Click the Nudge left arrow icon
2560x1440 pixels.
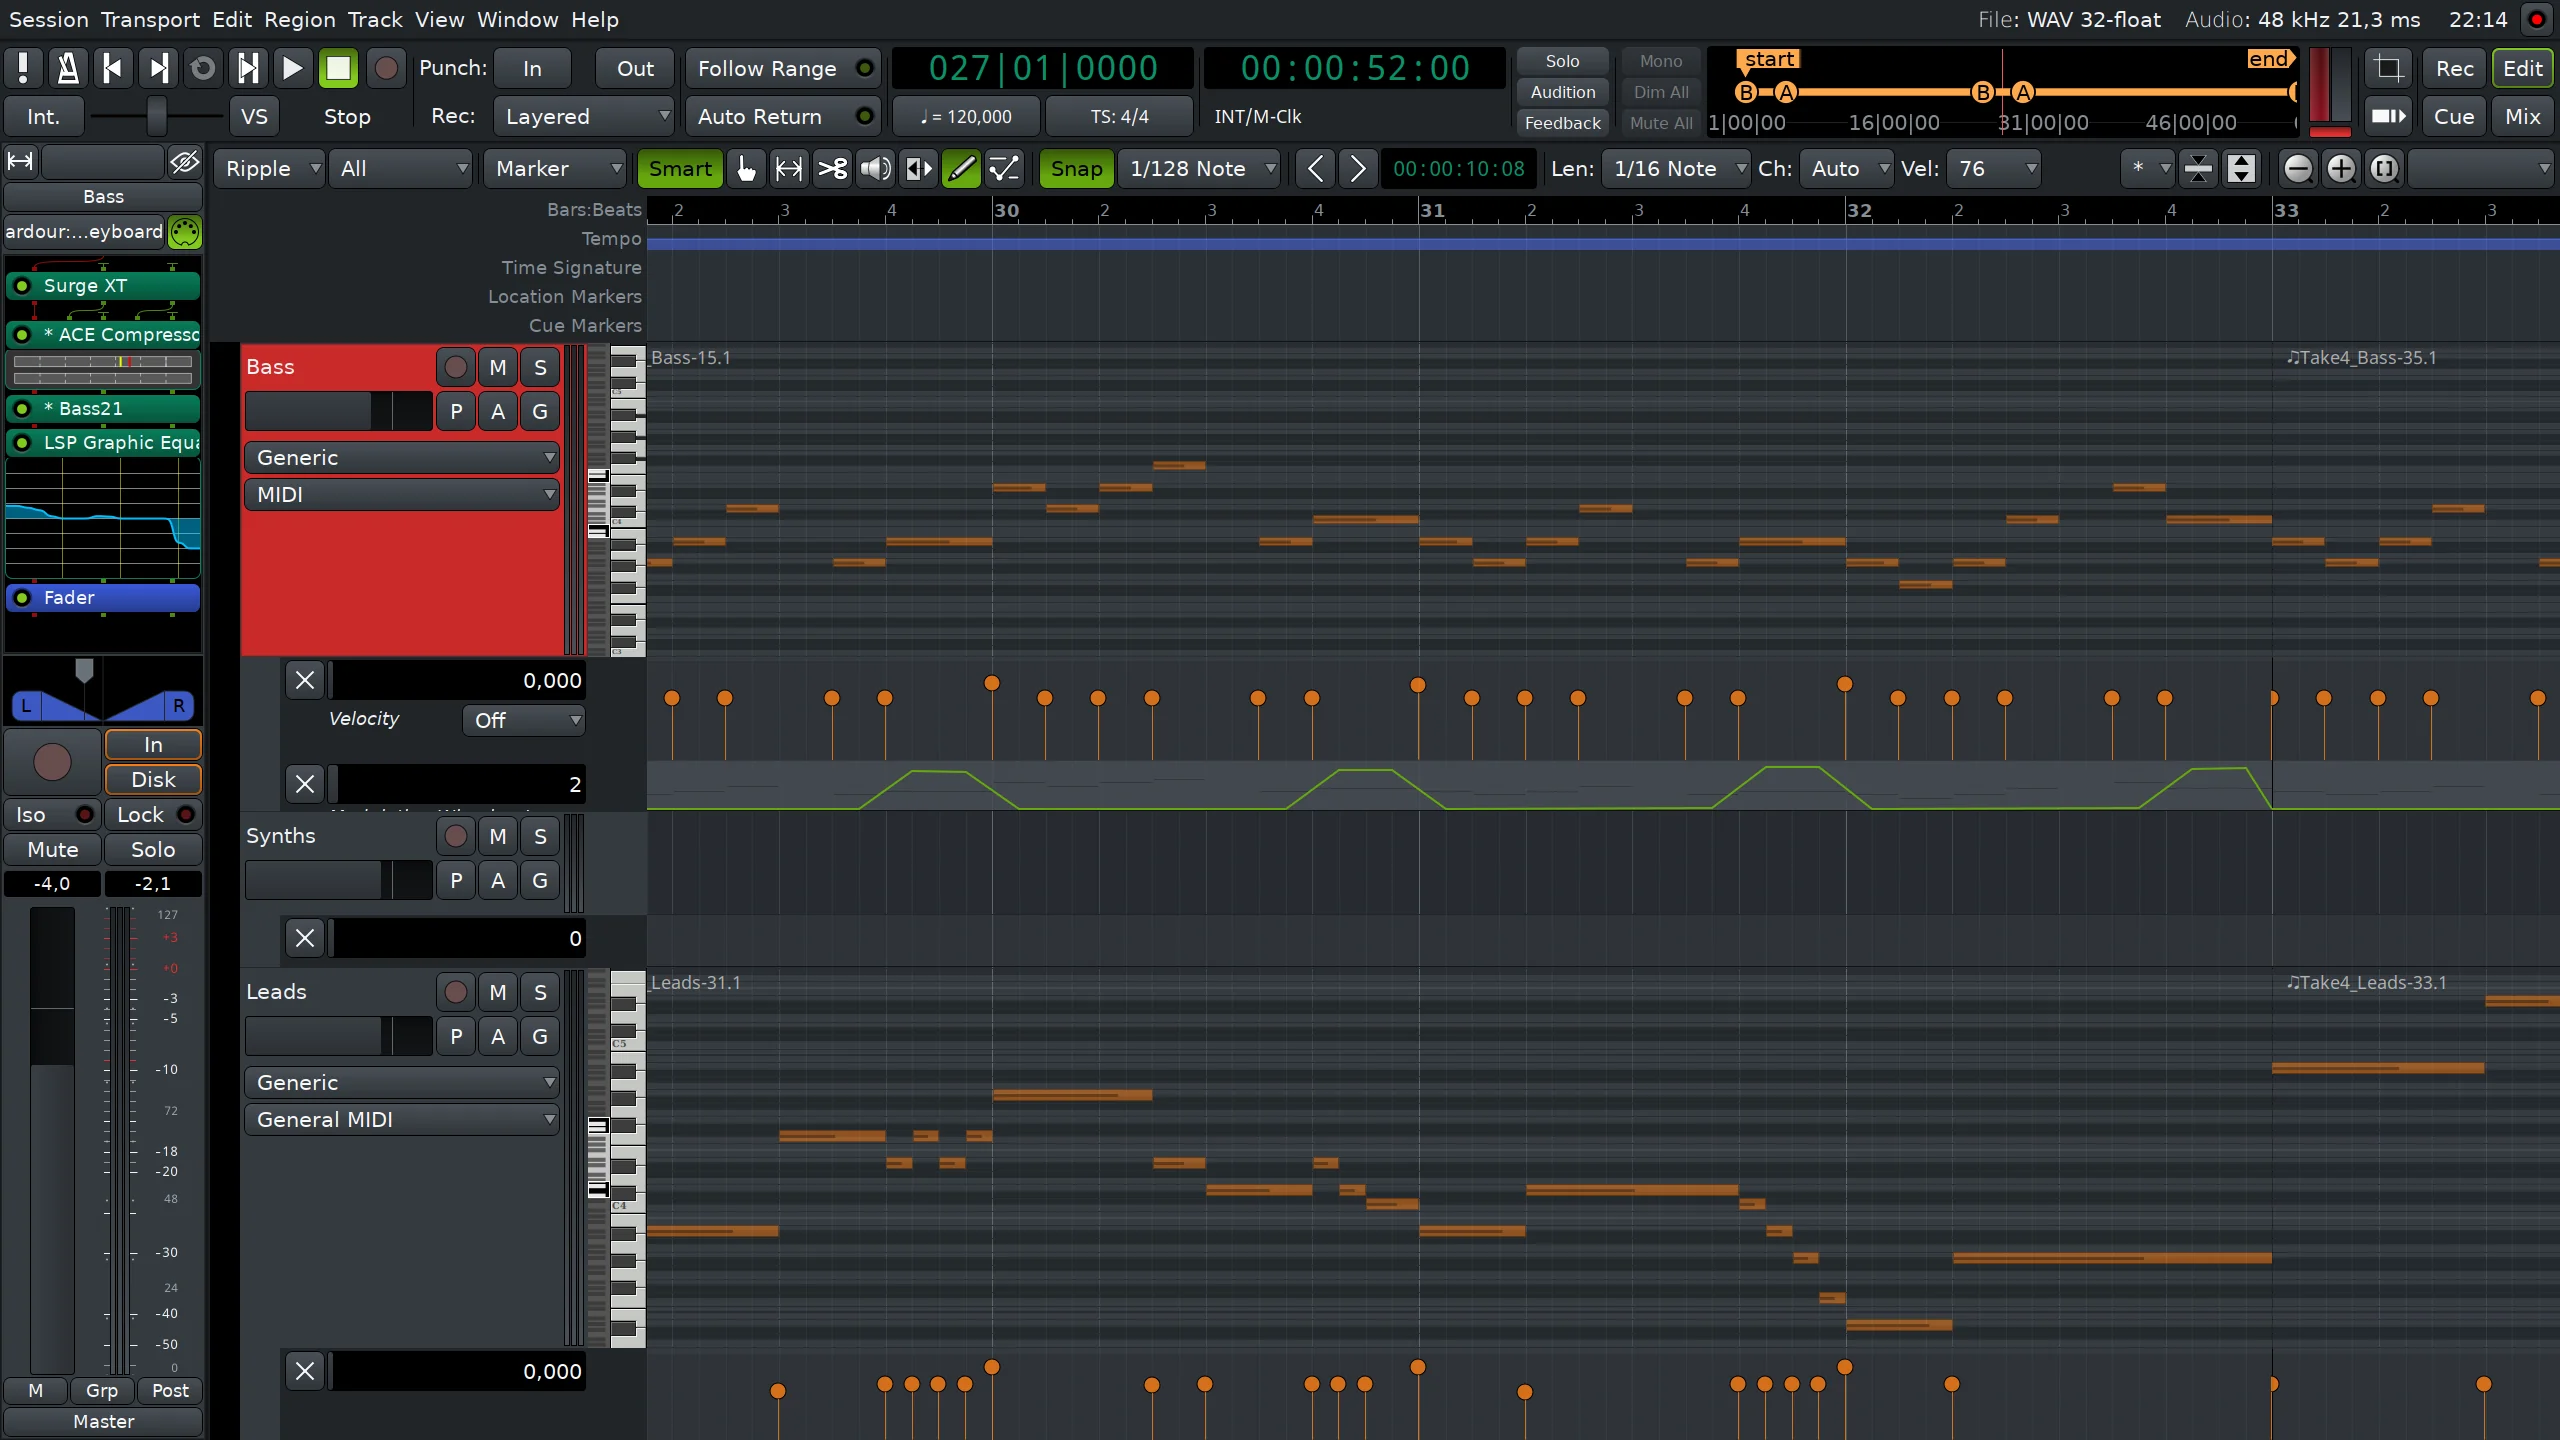click(x=1313, y=167)
